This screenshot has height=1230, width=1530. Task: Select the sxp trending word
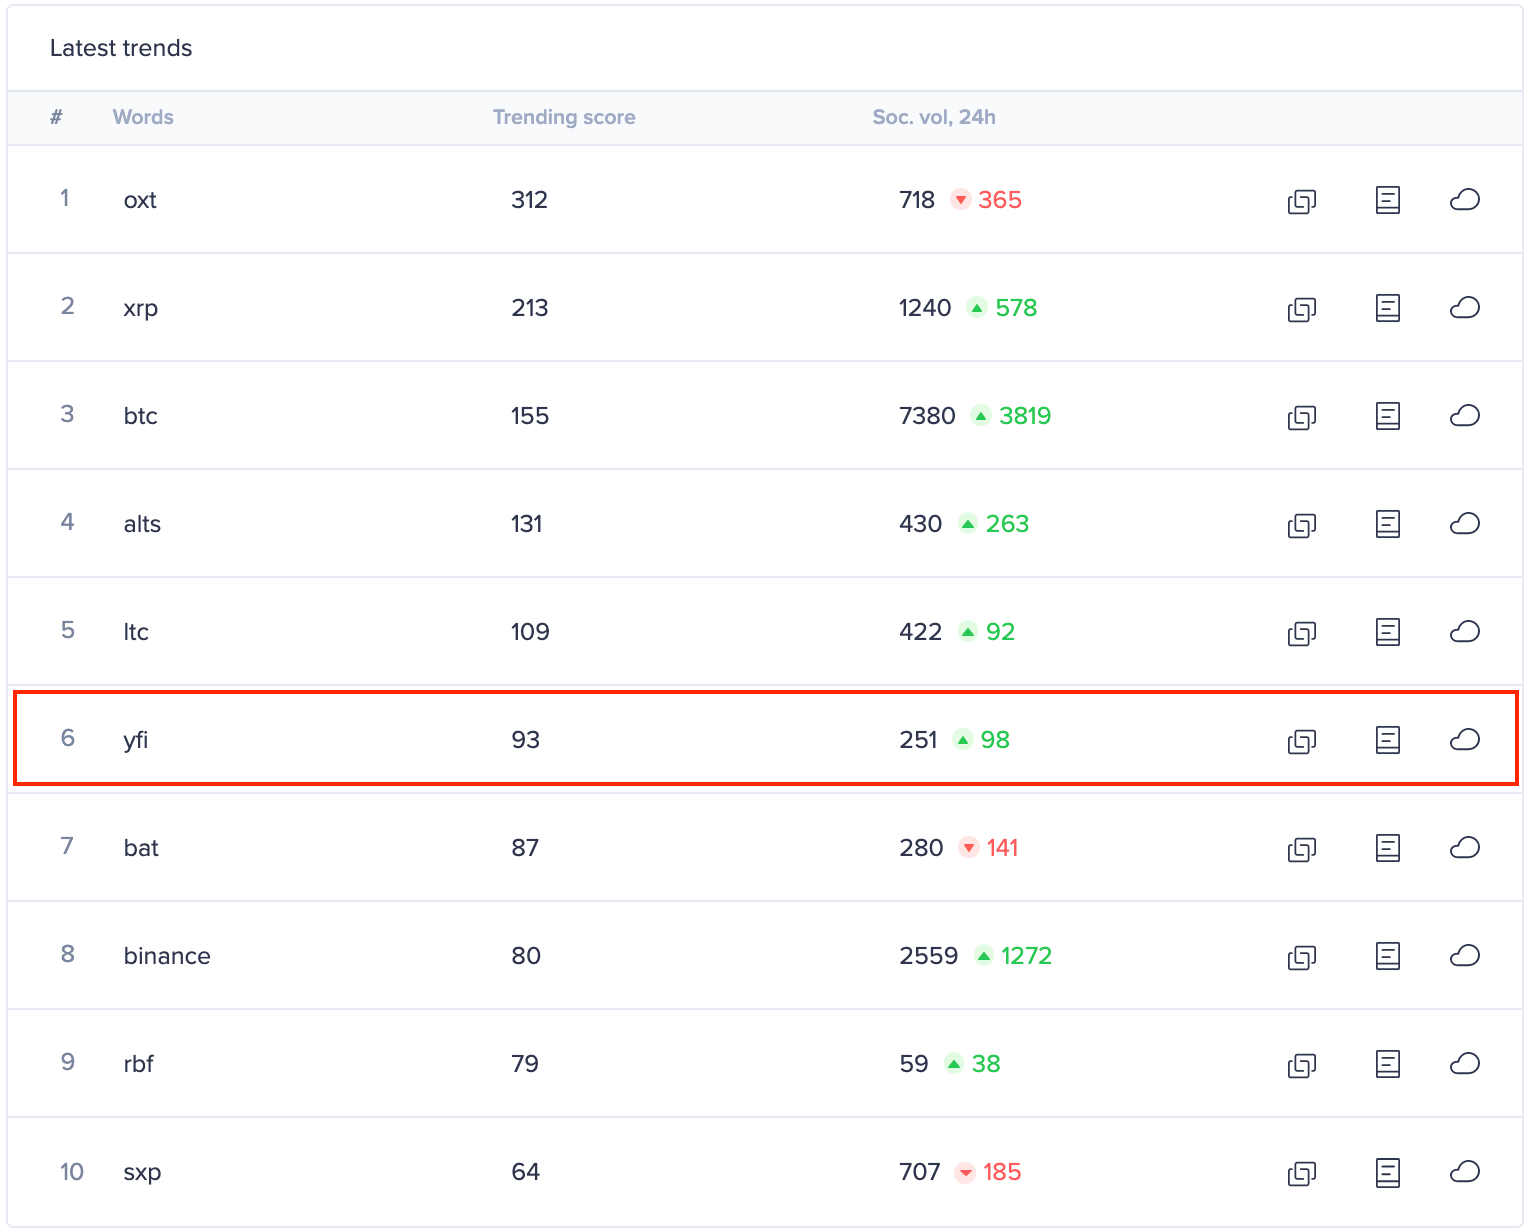[x=142, y=1172]
